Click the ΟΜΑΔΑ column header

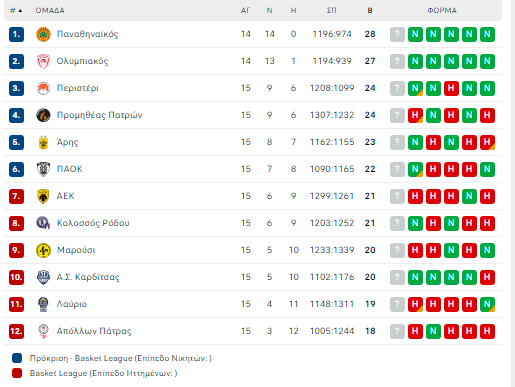coord(50,11)
